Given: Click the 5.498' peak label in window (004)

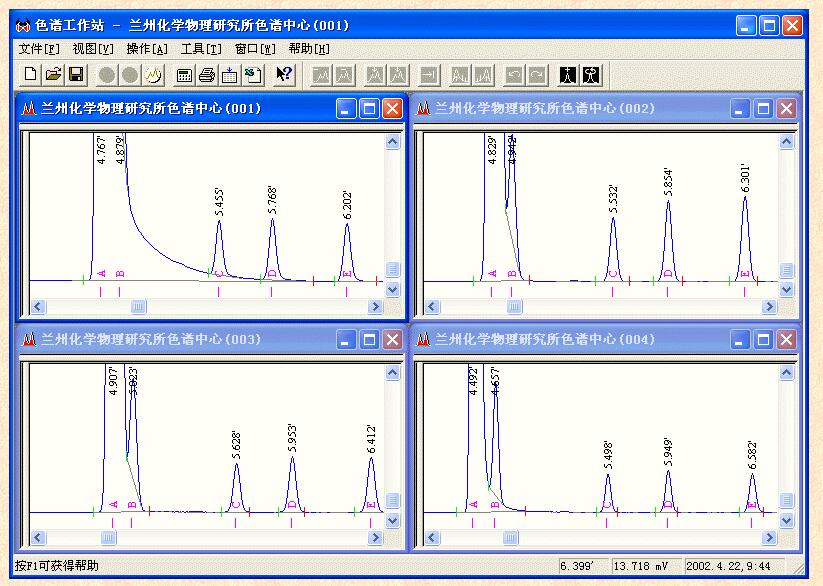Looking at the screenshot, I should click(x=608, y=455).
